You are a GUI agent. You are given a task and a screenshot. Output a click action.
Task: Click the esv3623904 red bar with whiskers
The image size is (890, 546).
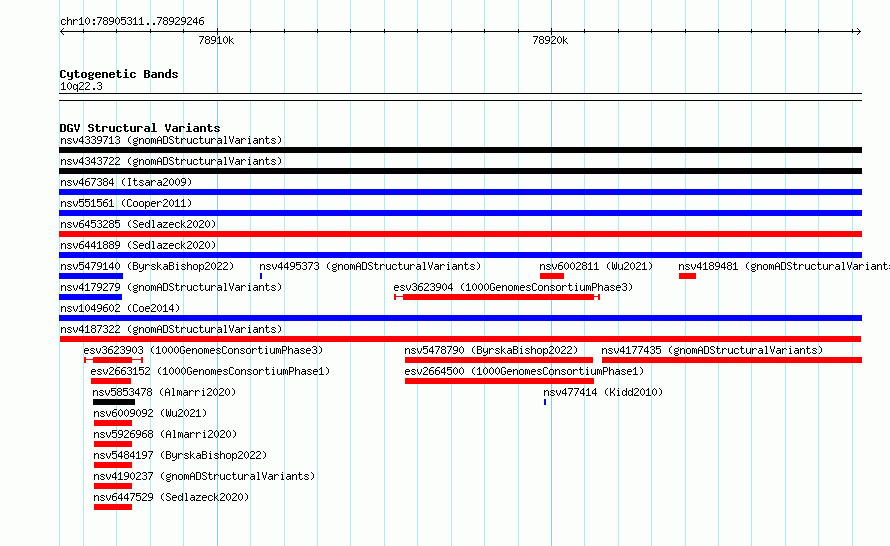(497, 297)
